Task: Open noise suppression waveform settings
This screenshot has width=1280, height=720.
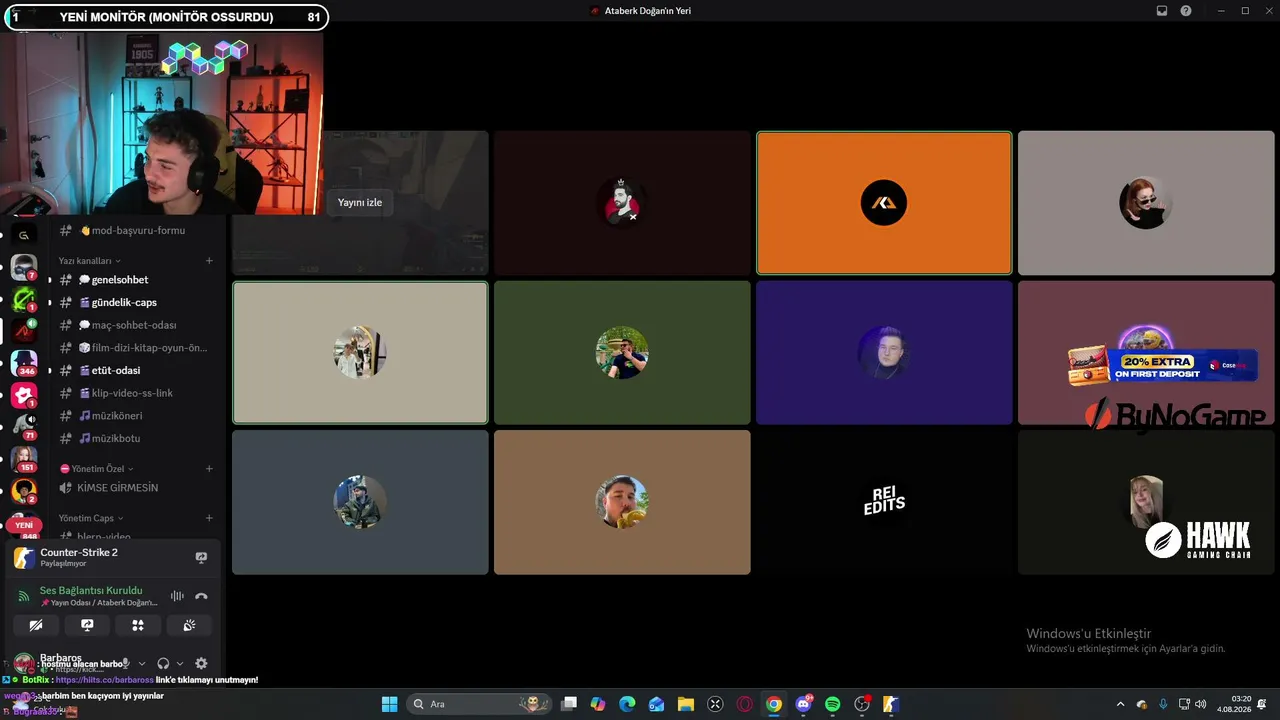Action: pos(177,596)
